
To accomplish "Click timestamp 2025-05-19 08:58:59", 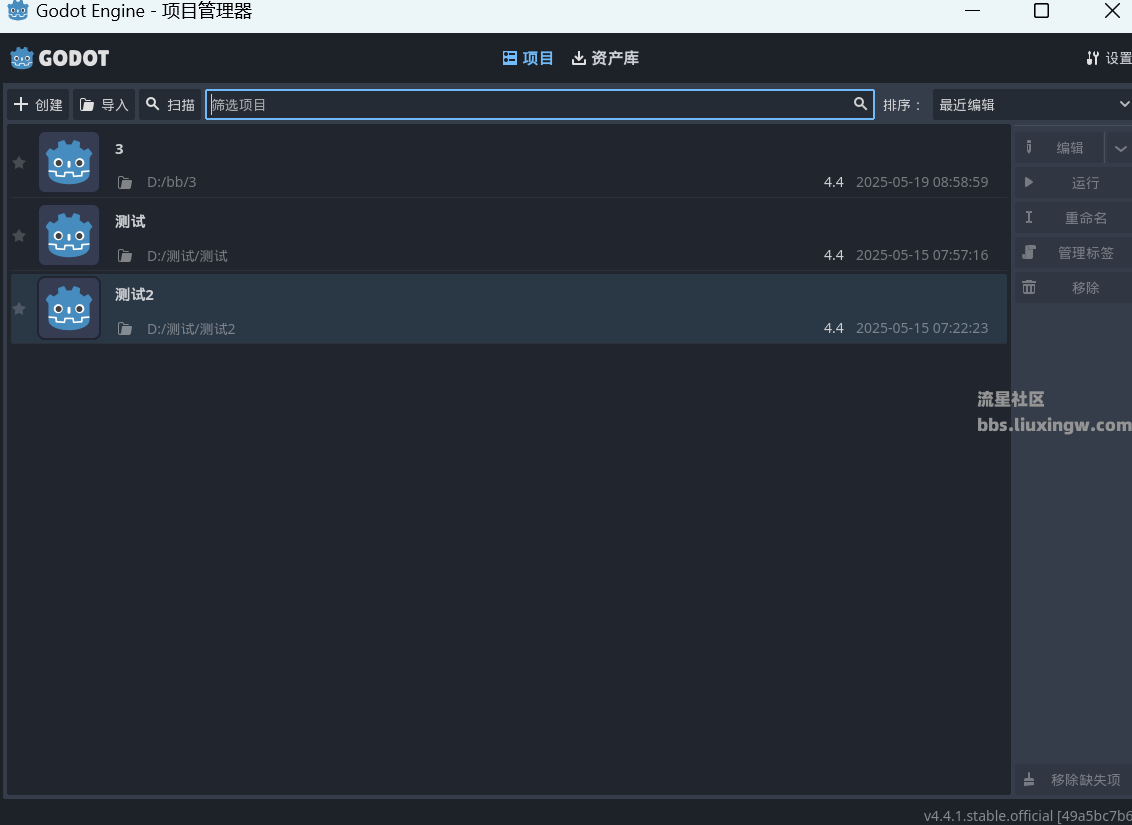I will click(922, 182).
